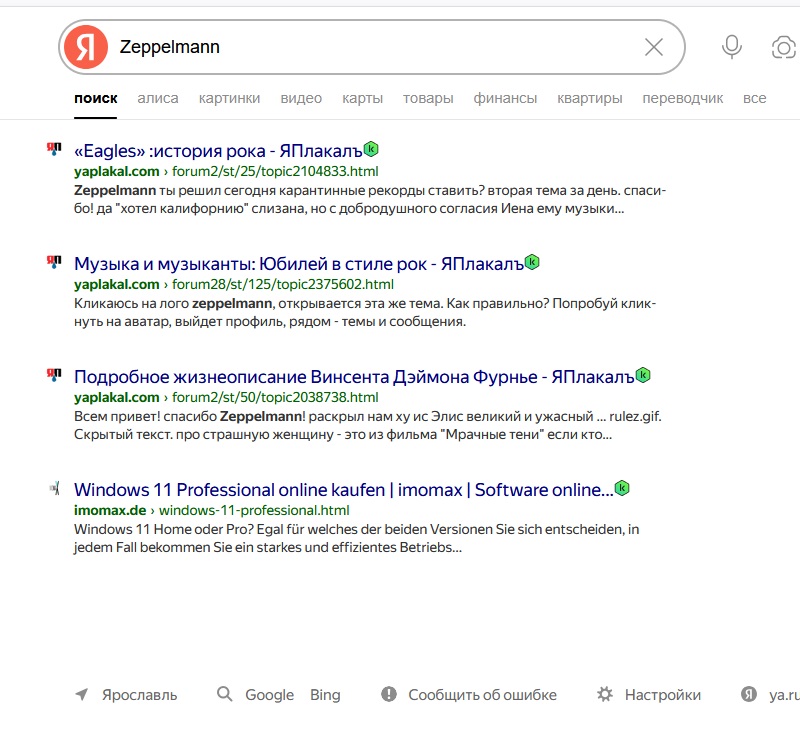
Task: Click Сообщить об ошибке link
Action: point(482,695)
